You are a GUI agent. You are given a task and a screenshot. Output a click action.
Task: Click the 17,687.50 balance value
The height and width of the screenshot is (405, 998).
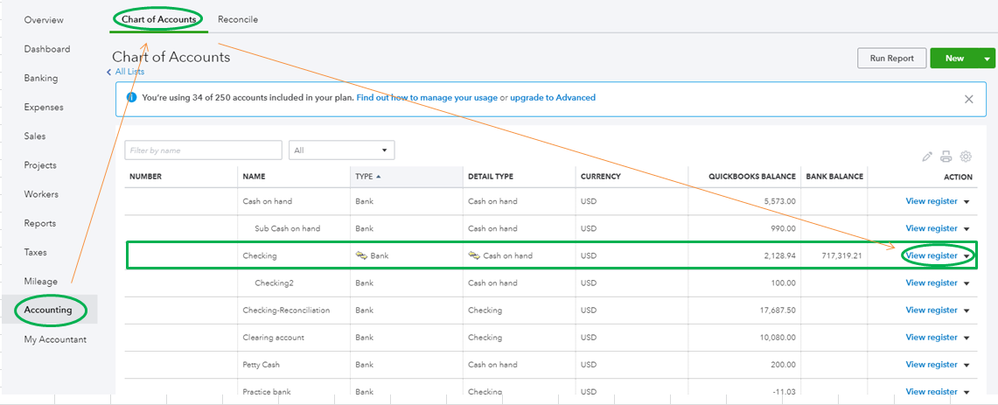tap(778, 311)
